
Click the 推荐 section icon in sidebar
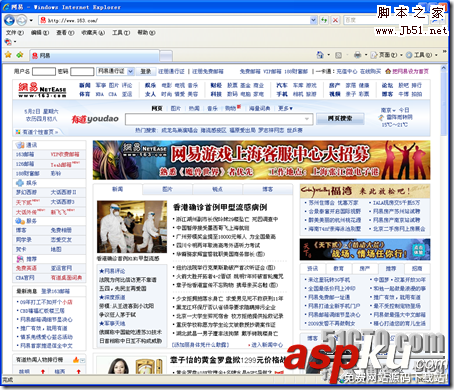click(x=20, y=259)
